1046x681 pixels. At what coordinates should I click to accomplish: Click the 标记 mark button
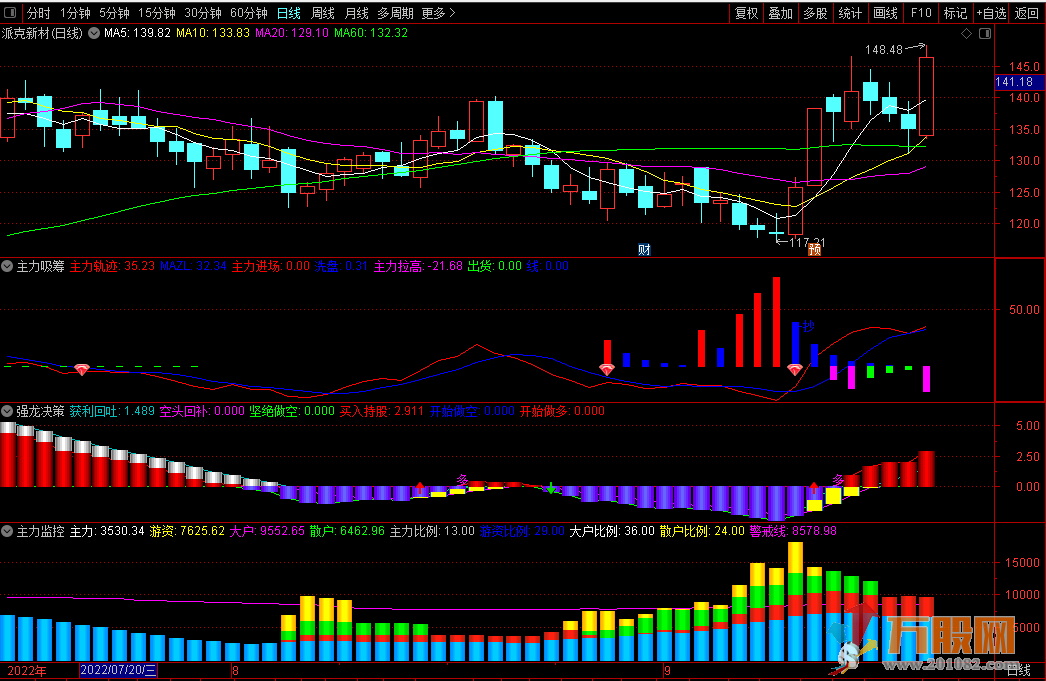point(955,13)
